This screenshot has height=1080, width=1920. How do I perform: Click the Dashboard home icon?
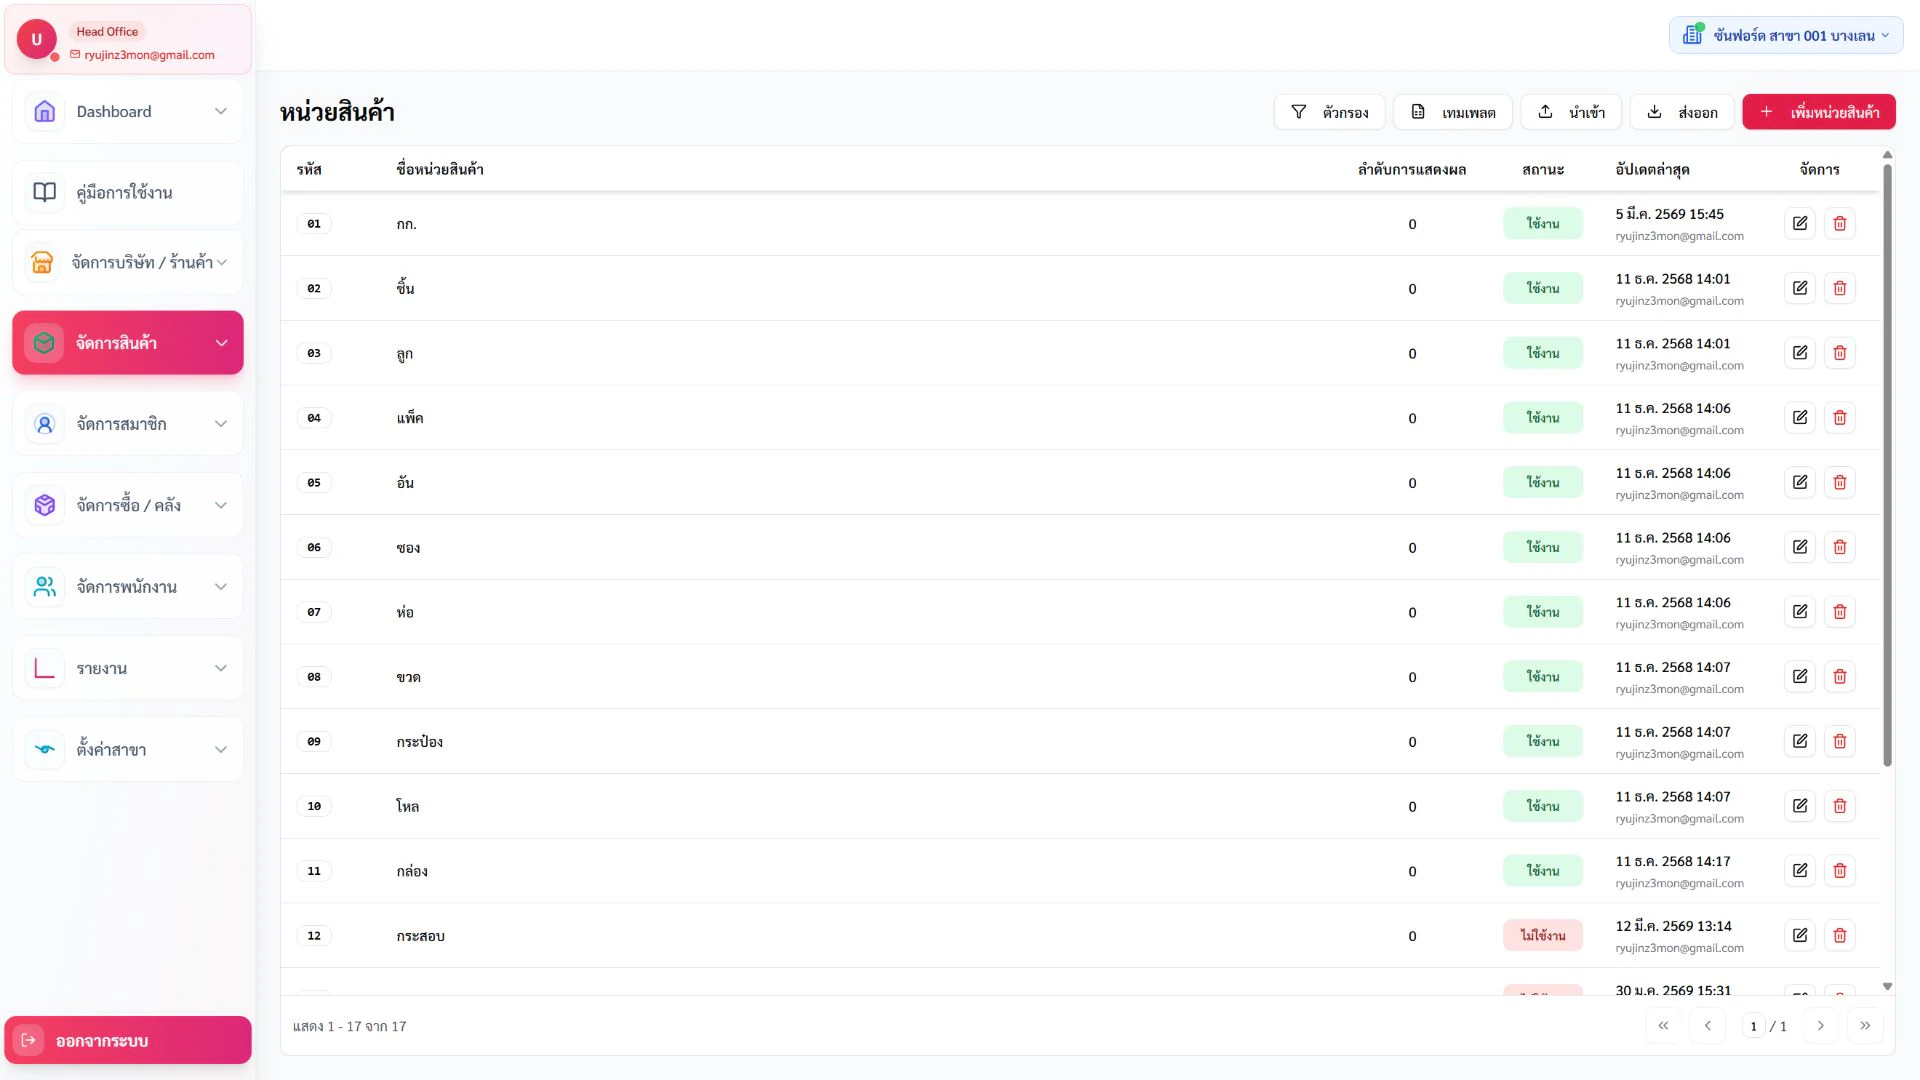click(x=44, y=112)
